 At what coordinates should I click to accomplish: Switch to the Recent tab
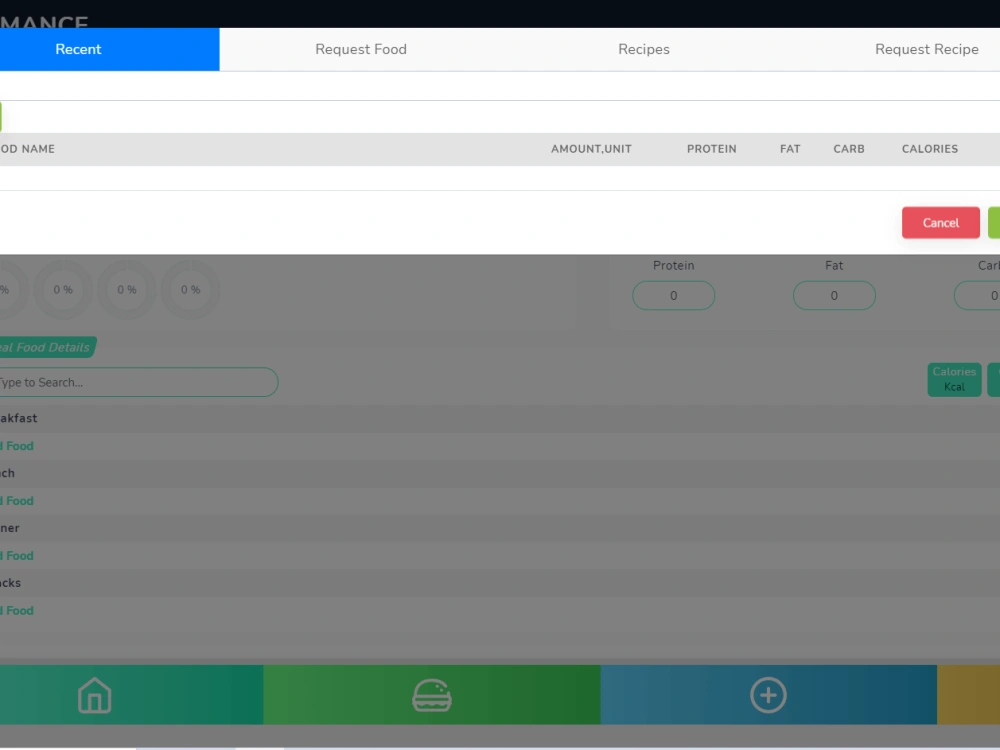click(x=110, y=49)
